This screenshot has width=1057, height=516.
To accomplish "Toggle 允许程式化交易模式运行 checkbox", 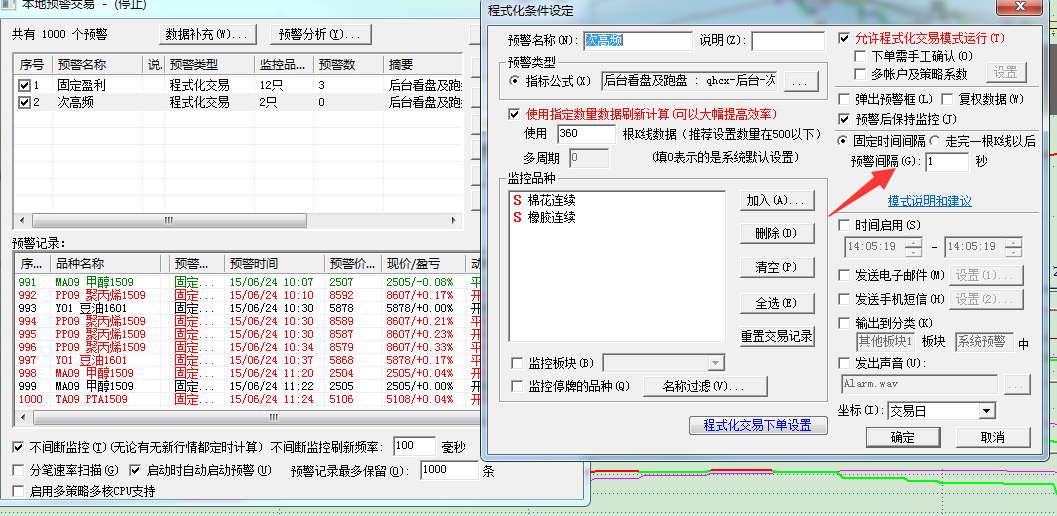I will point(845,39).
